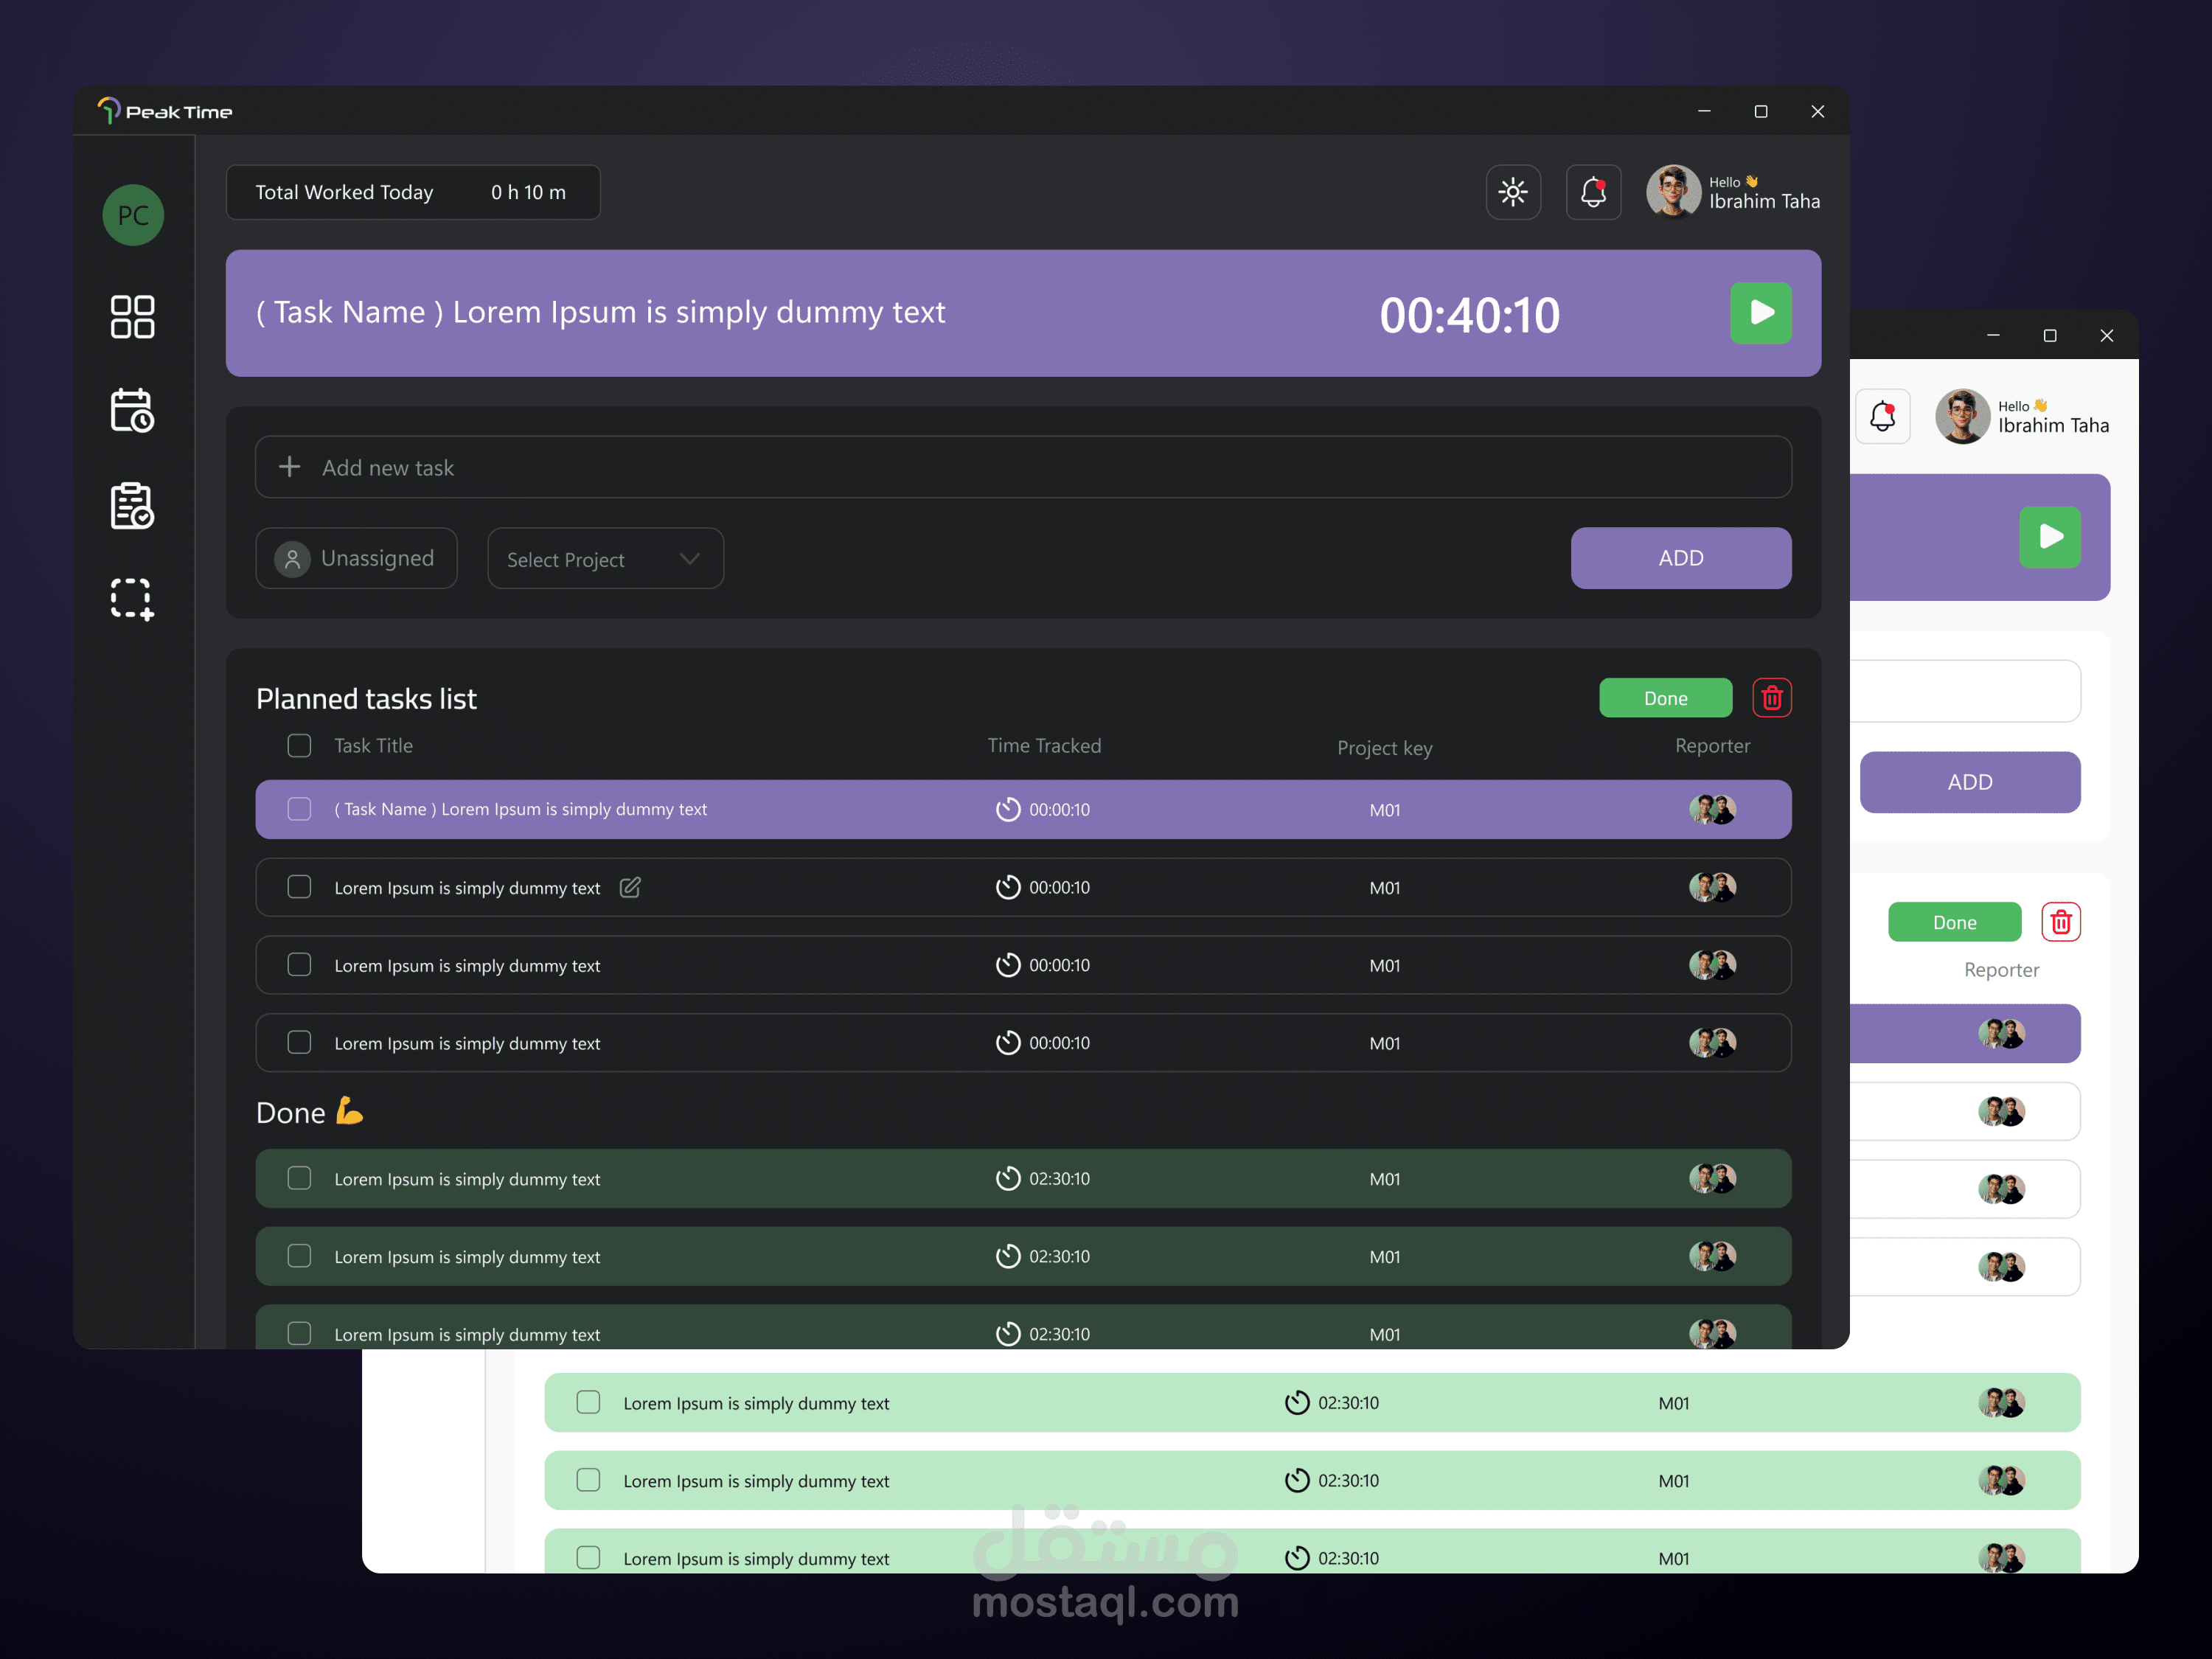2212x1659 pixels.
Task: Click the PC workspace avatar in sidebar
Action: pyautogui.click(x=133, y=214)
